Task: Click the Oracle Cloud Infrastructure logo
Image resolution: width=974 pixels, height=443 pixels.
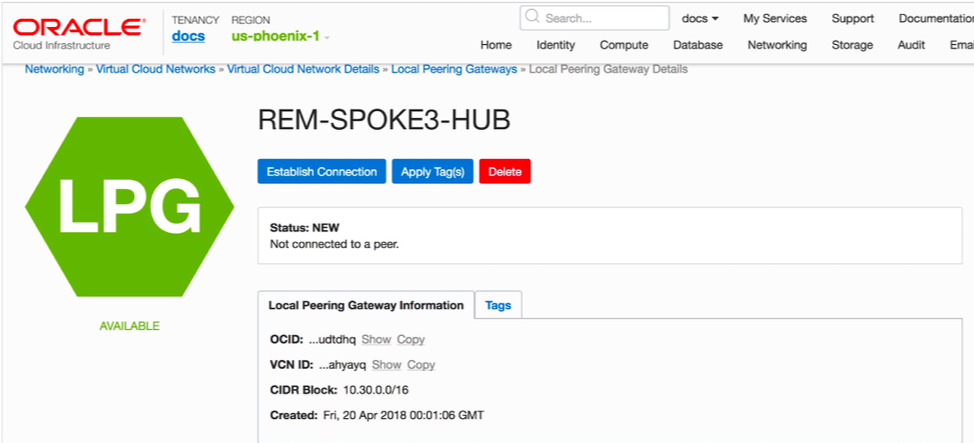Action: tap(75, 32)
